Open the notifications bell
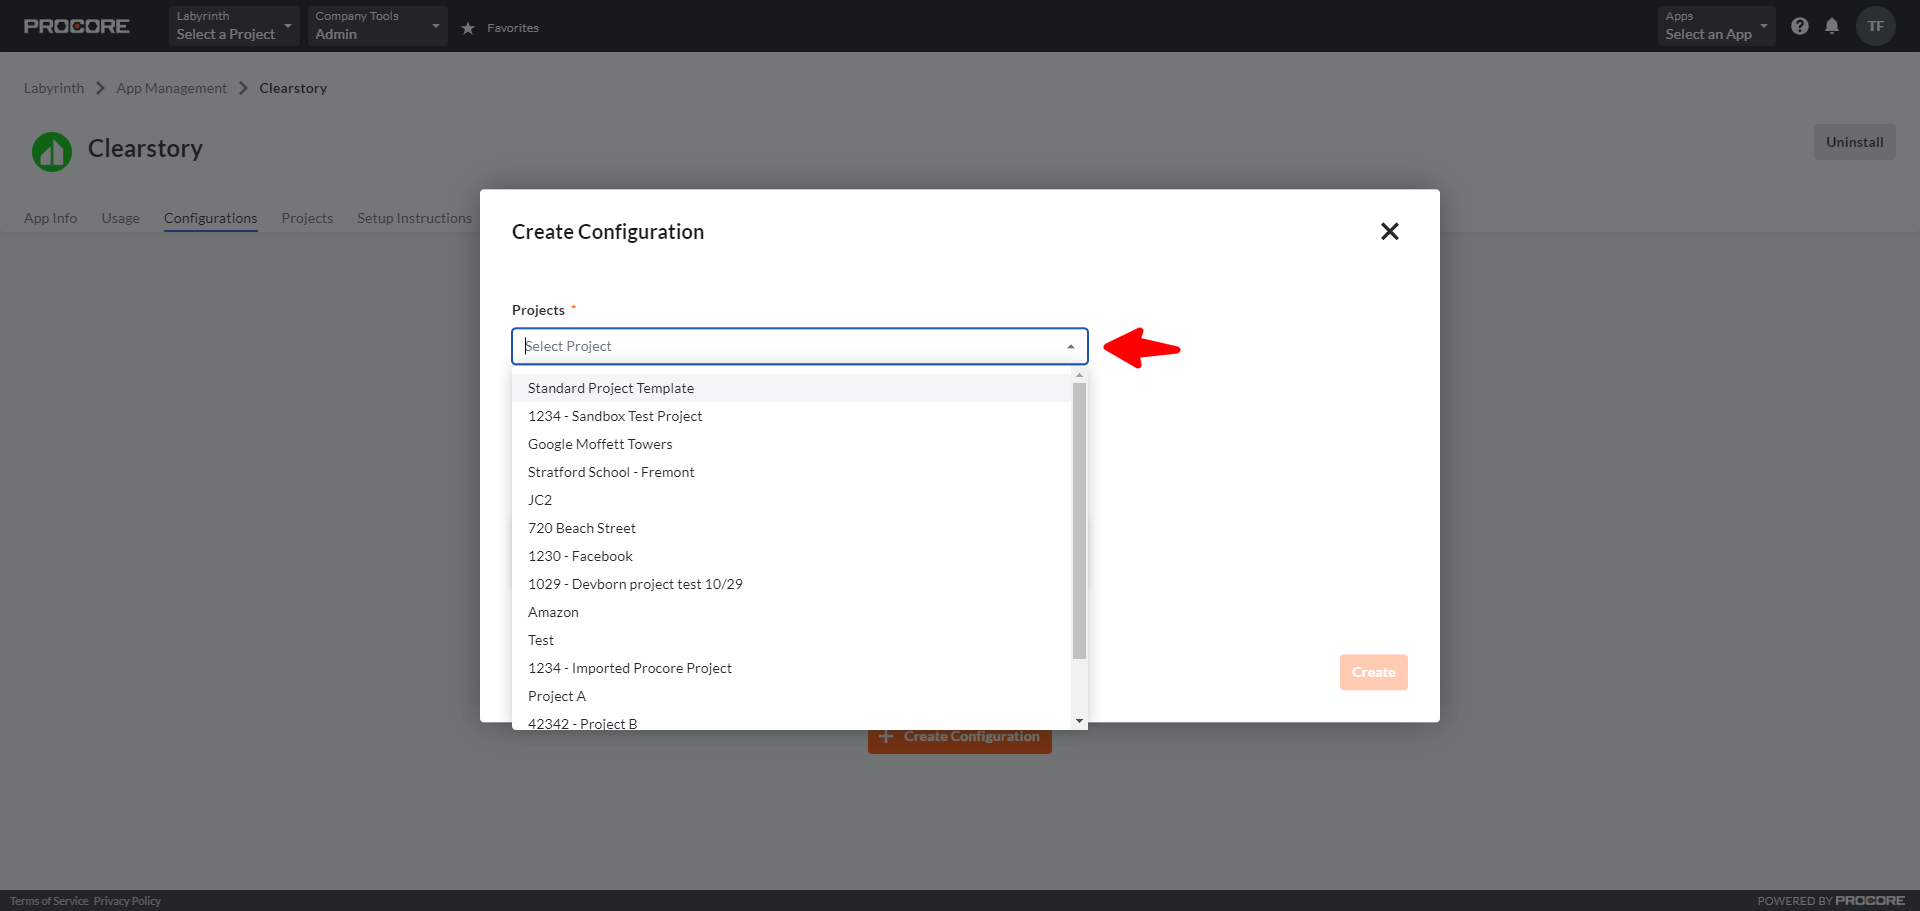Viewport: 1920px width, 911px height. pyautogui.click(x=1833, y=26)
